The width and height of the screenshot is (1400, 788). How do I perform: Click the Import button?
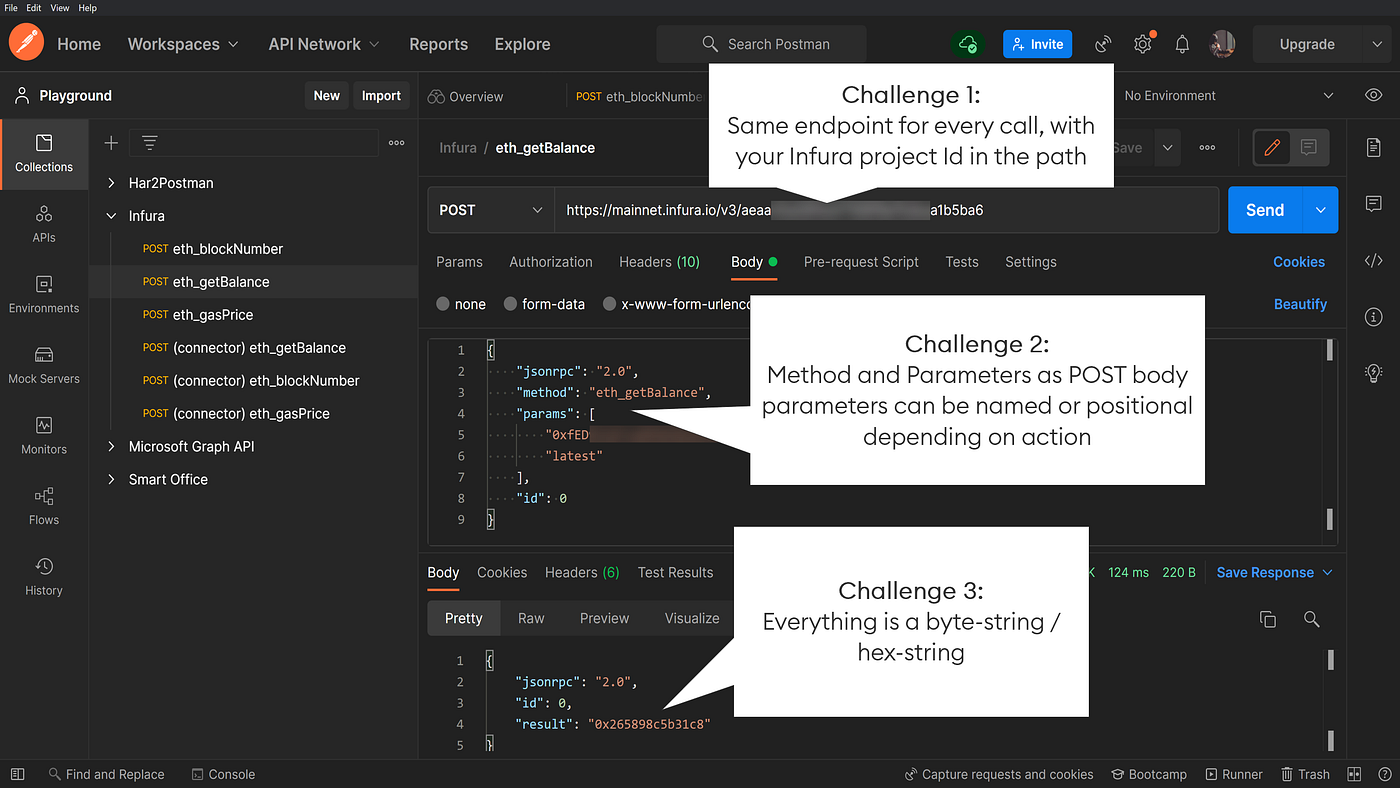381,96
